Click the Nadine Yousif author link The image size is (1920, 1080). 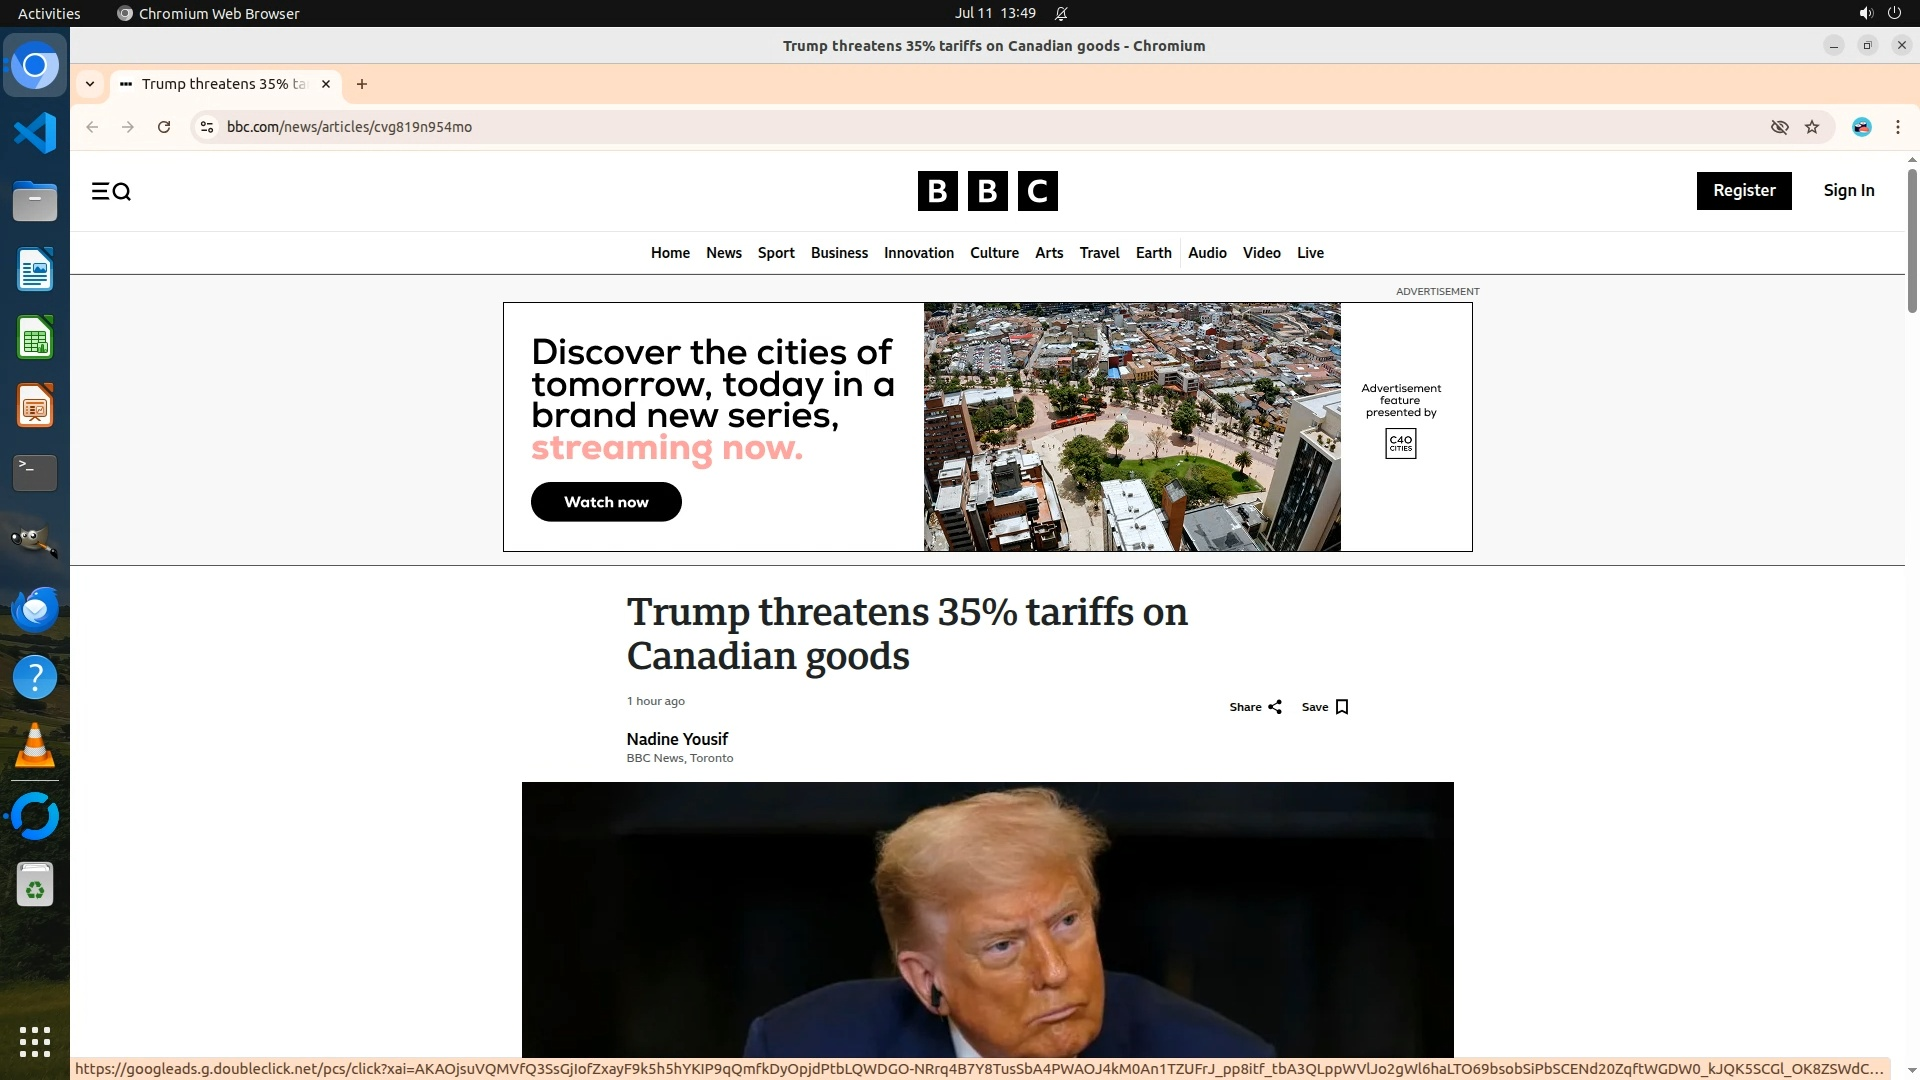pyautogui.click(x=677, y=739)
